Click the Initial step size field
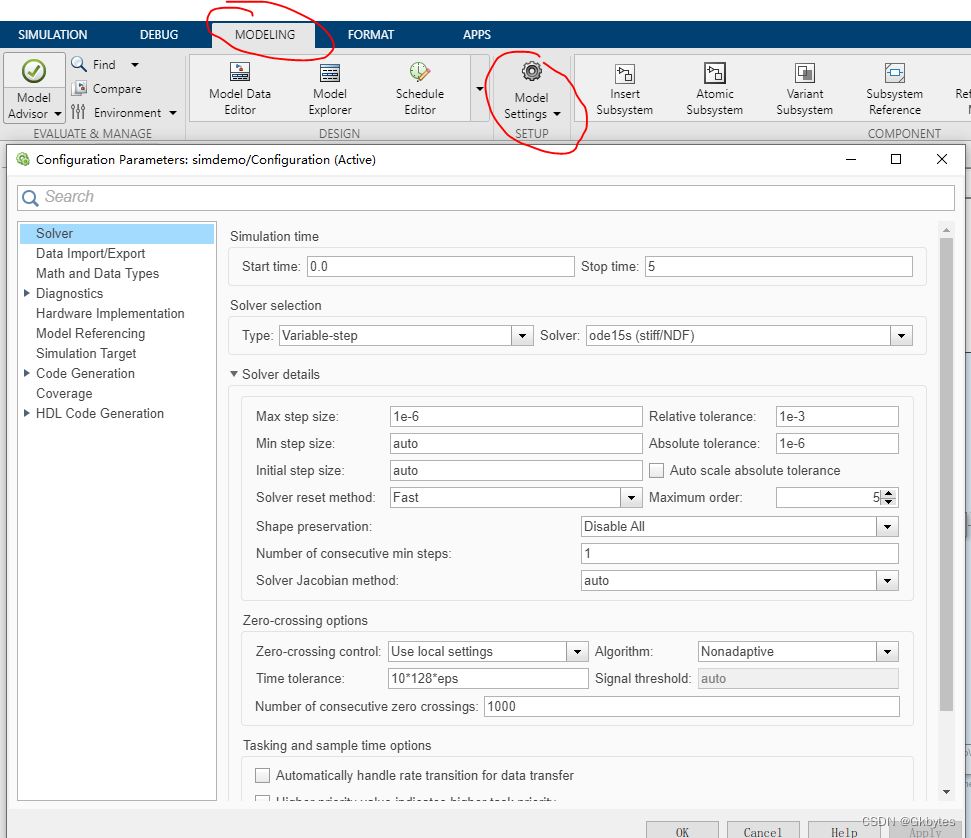This screenshot has height=838, width=971. [x=516, y=470]
